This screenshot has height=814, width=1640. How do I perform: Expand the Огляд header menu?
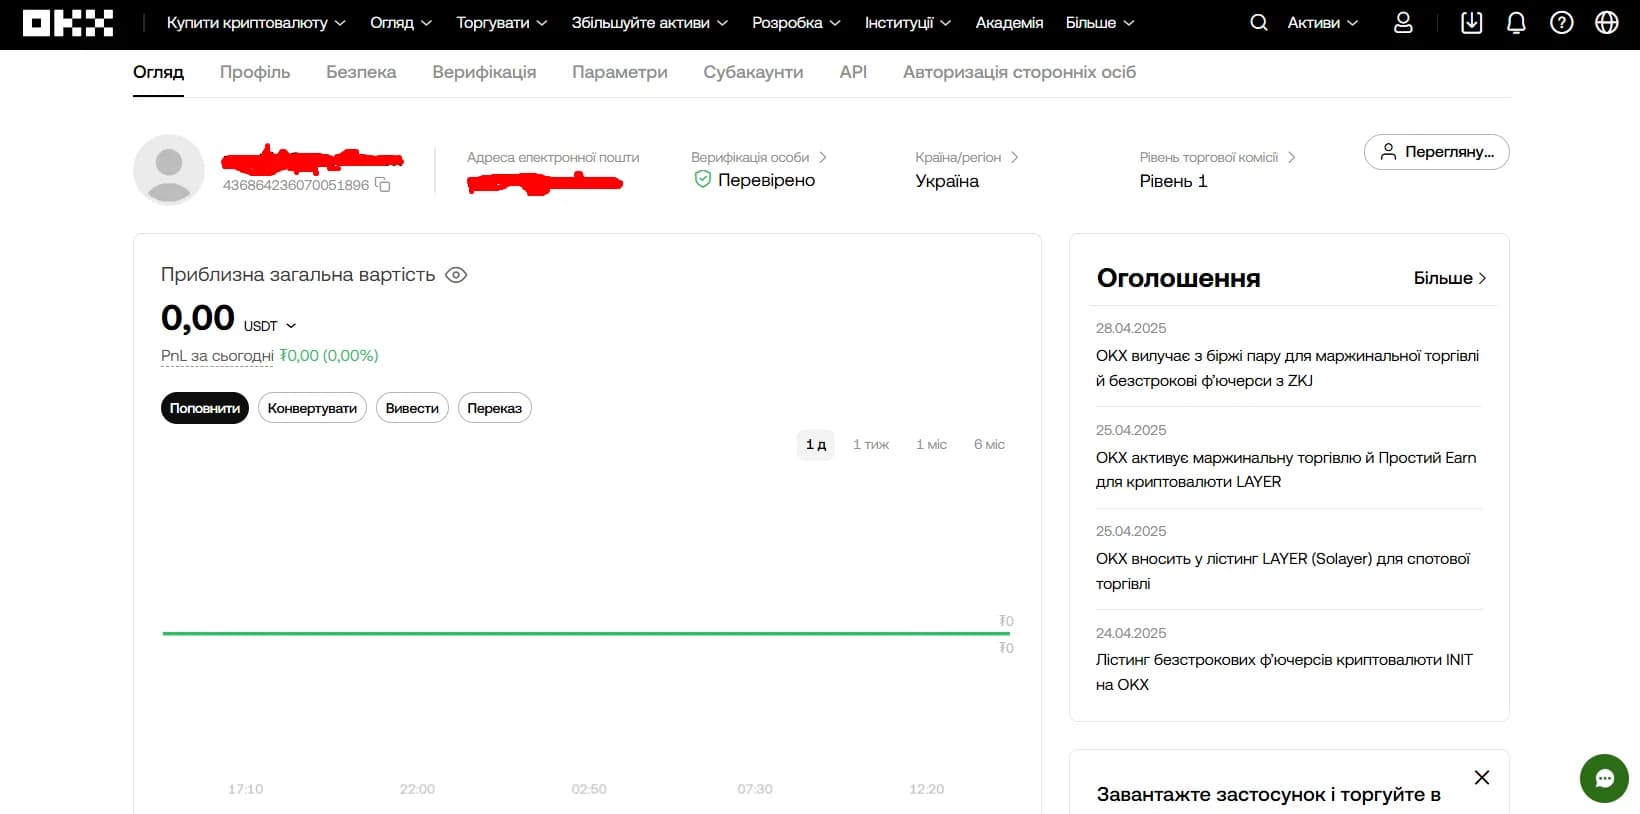tap(401, 22)
